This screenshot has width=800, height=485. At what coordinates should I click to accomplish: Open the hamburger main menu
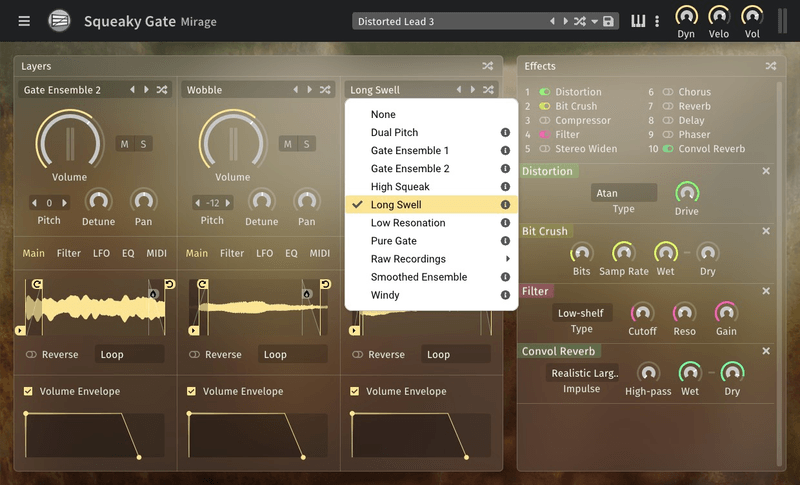click(24, 21)
